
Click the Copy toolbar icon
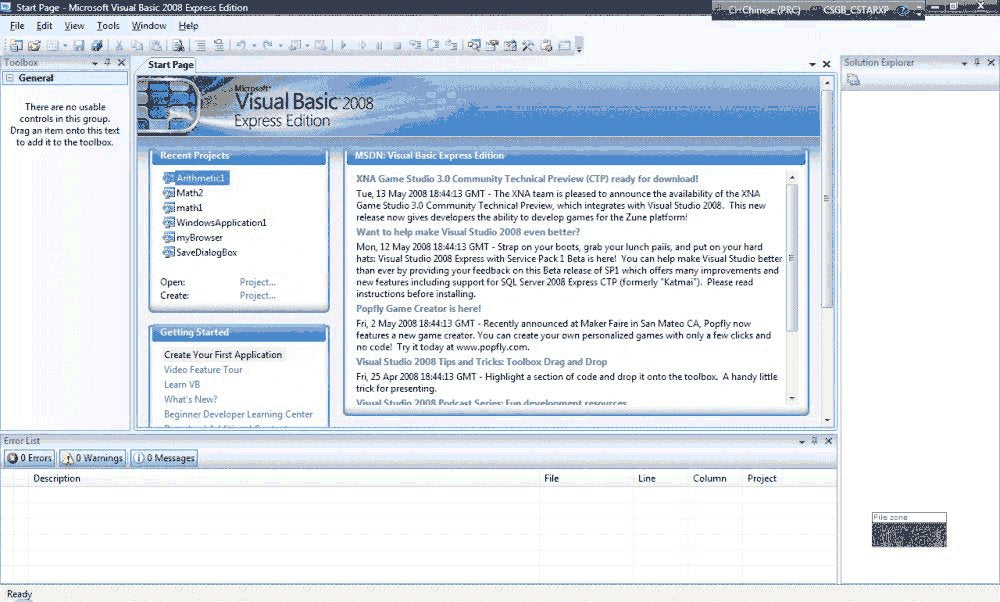[x=137, y=45]
